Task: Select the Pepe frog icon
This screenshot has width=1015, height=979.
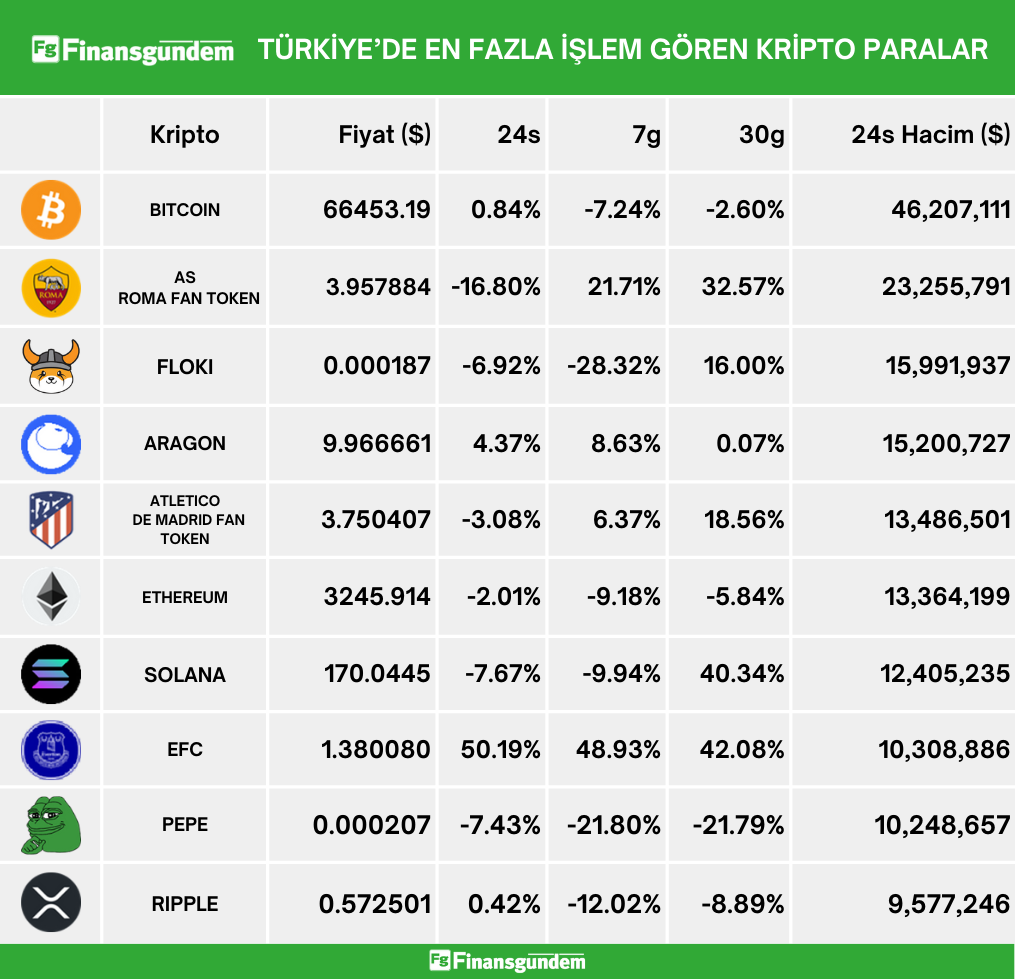Action: click(51, 826)
